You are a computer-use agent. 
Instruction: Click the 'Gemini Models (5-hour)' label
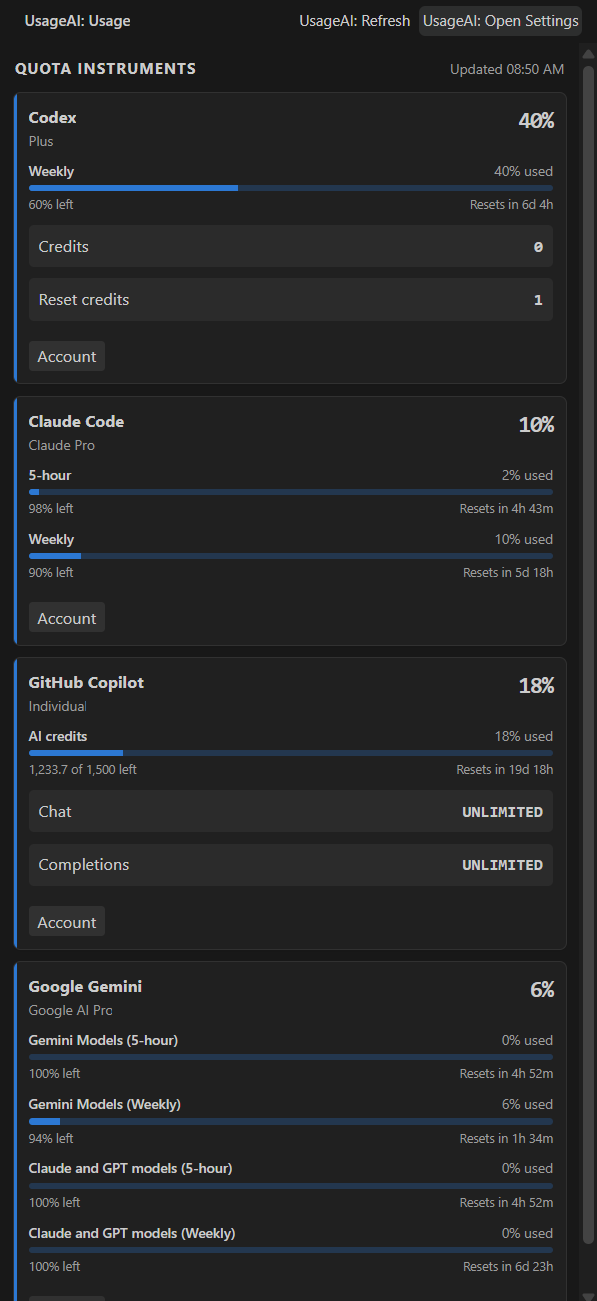coord(103,1041)
